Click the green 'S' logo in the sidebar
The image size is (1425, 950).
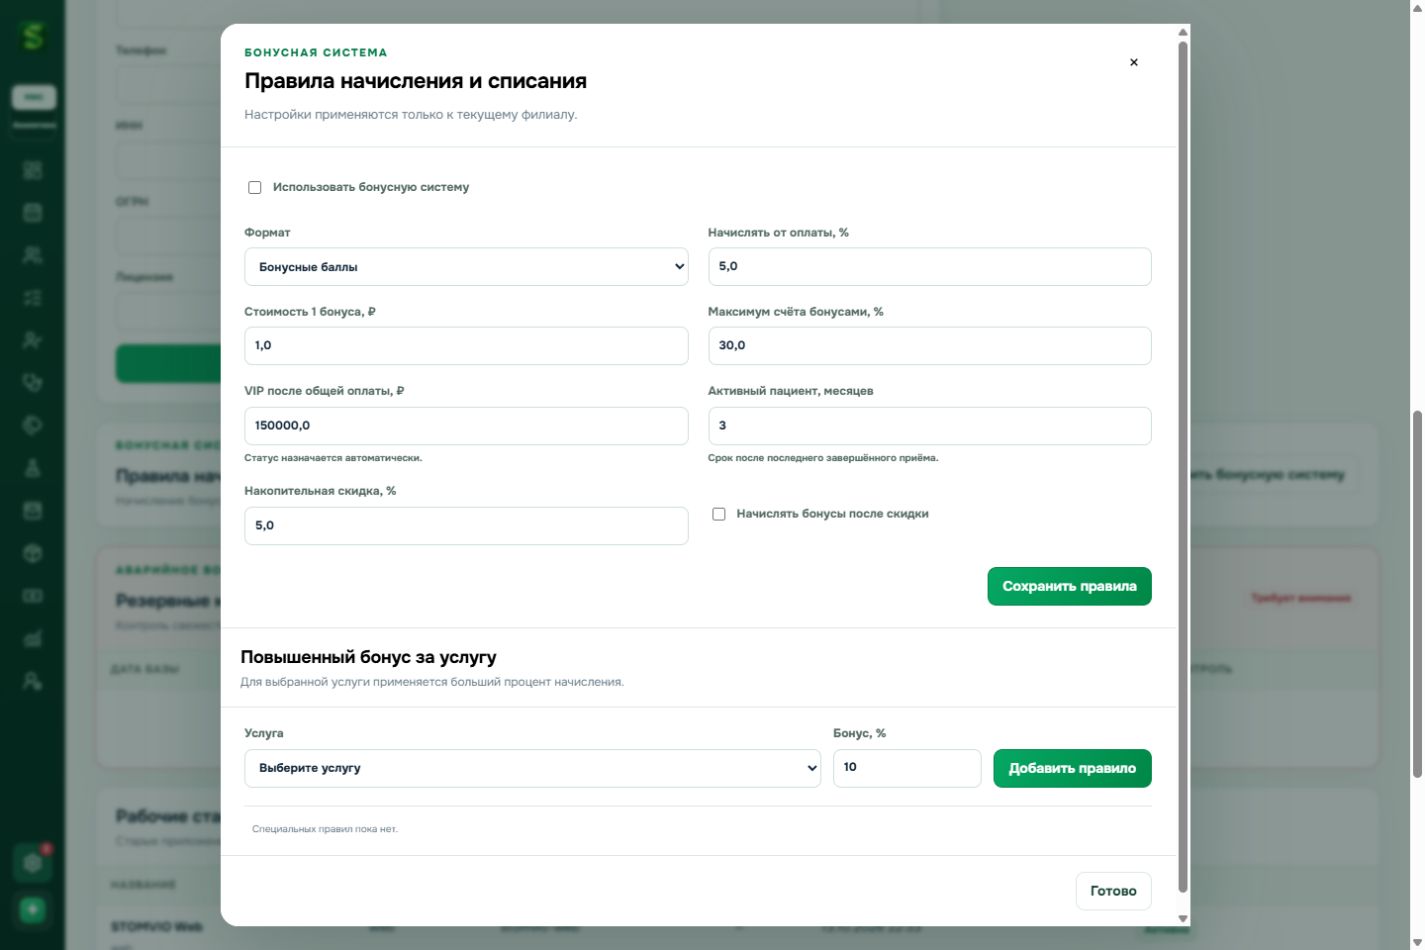33,36
